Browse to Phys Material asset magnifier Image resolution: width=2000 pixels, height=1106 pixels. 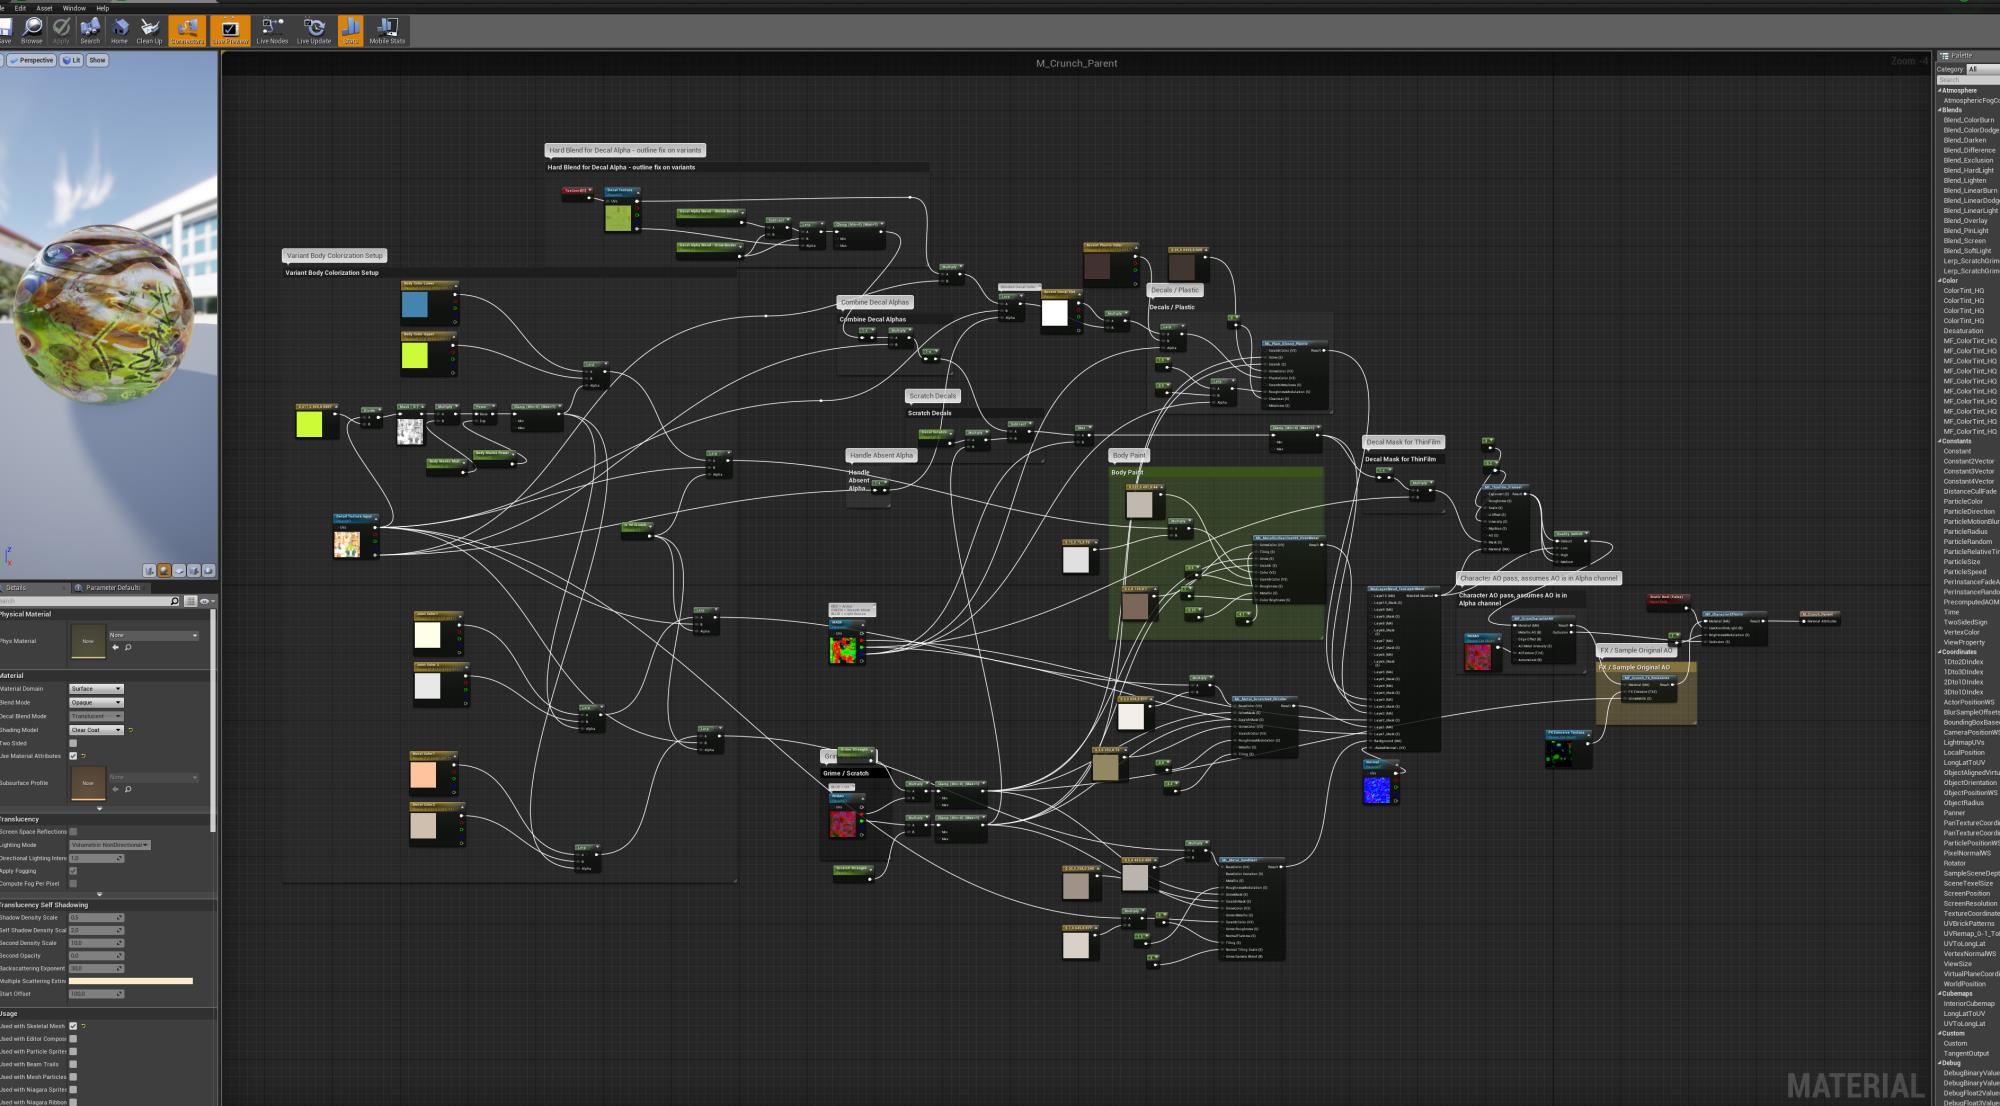coord(128,647)
